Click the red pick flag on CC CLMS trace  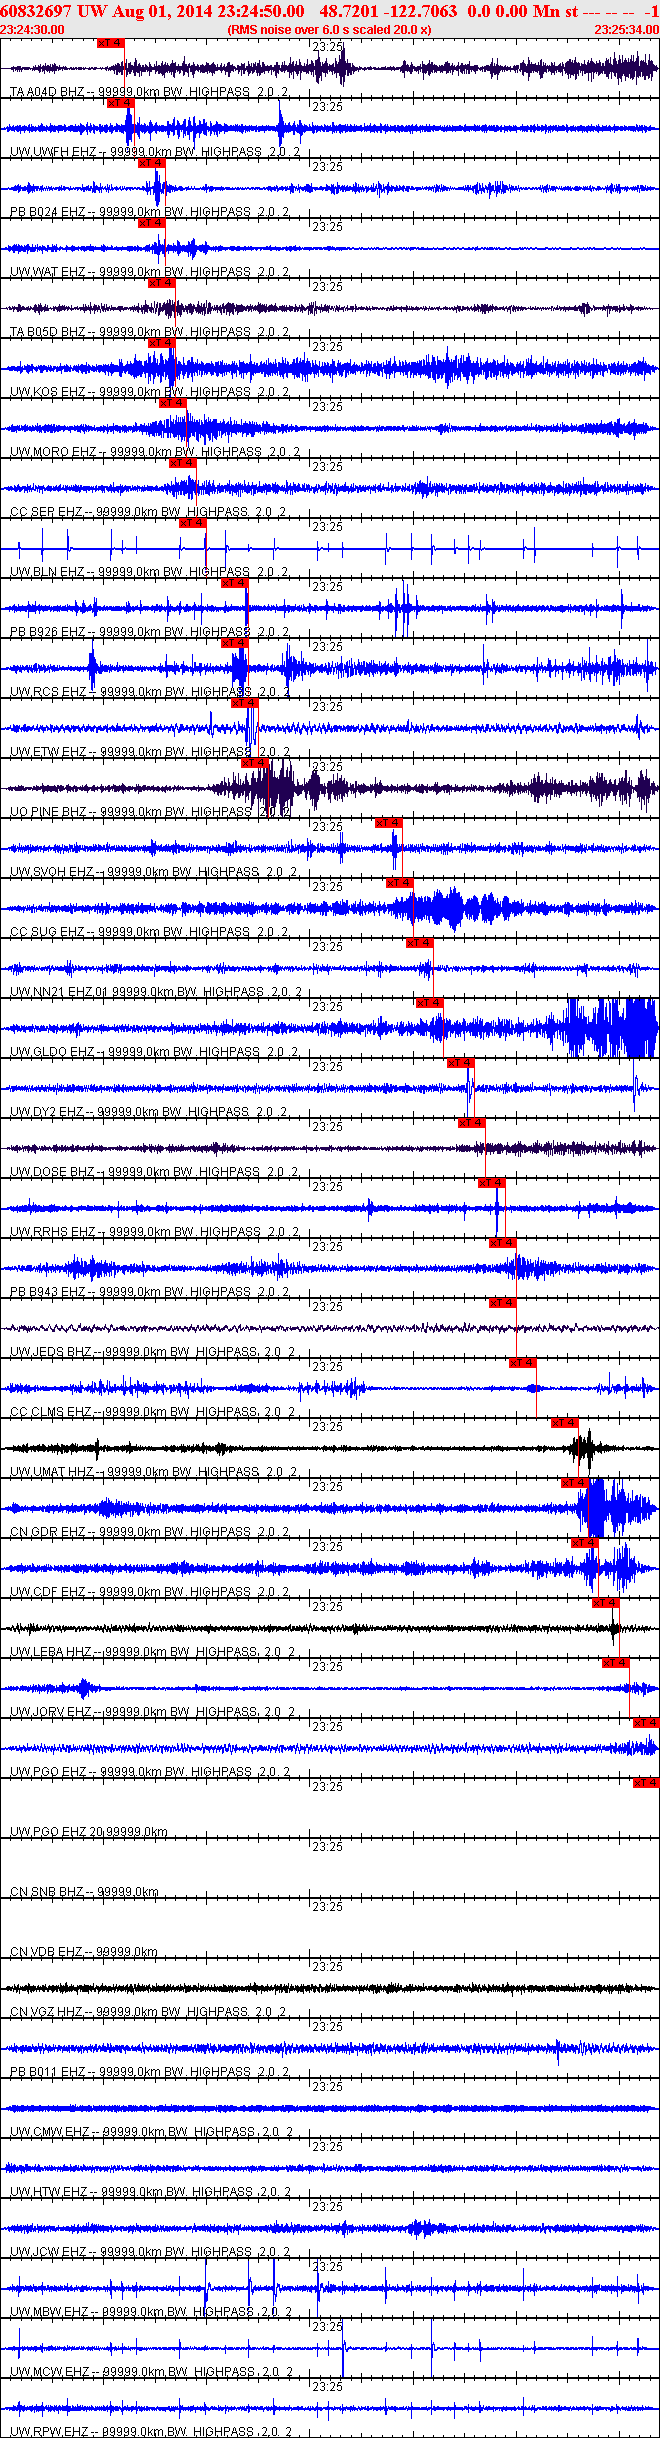[x=523, y=1363]
